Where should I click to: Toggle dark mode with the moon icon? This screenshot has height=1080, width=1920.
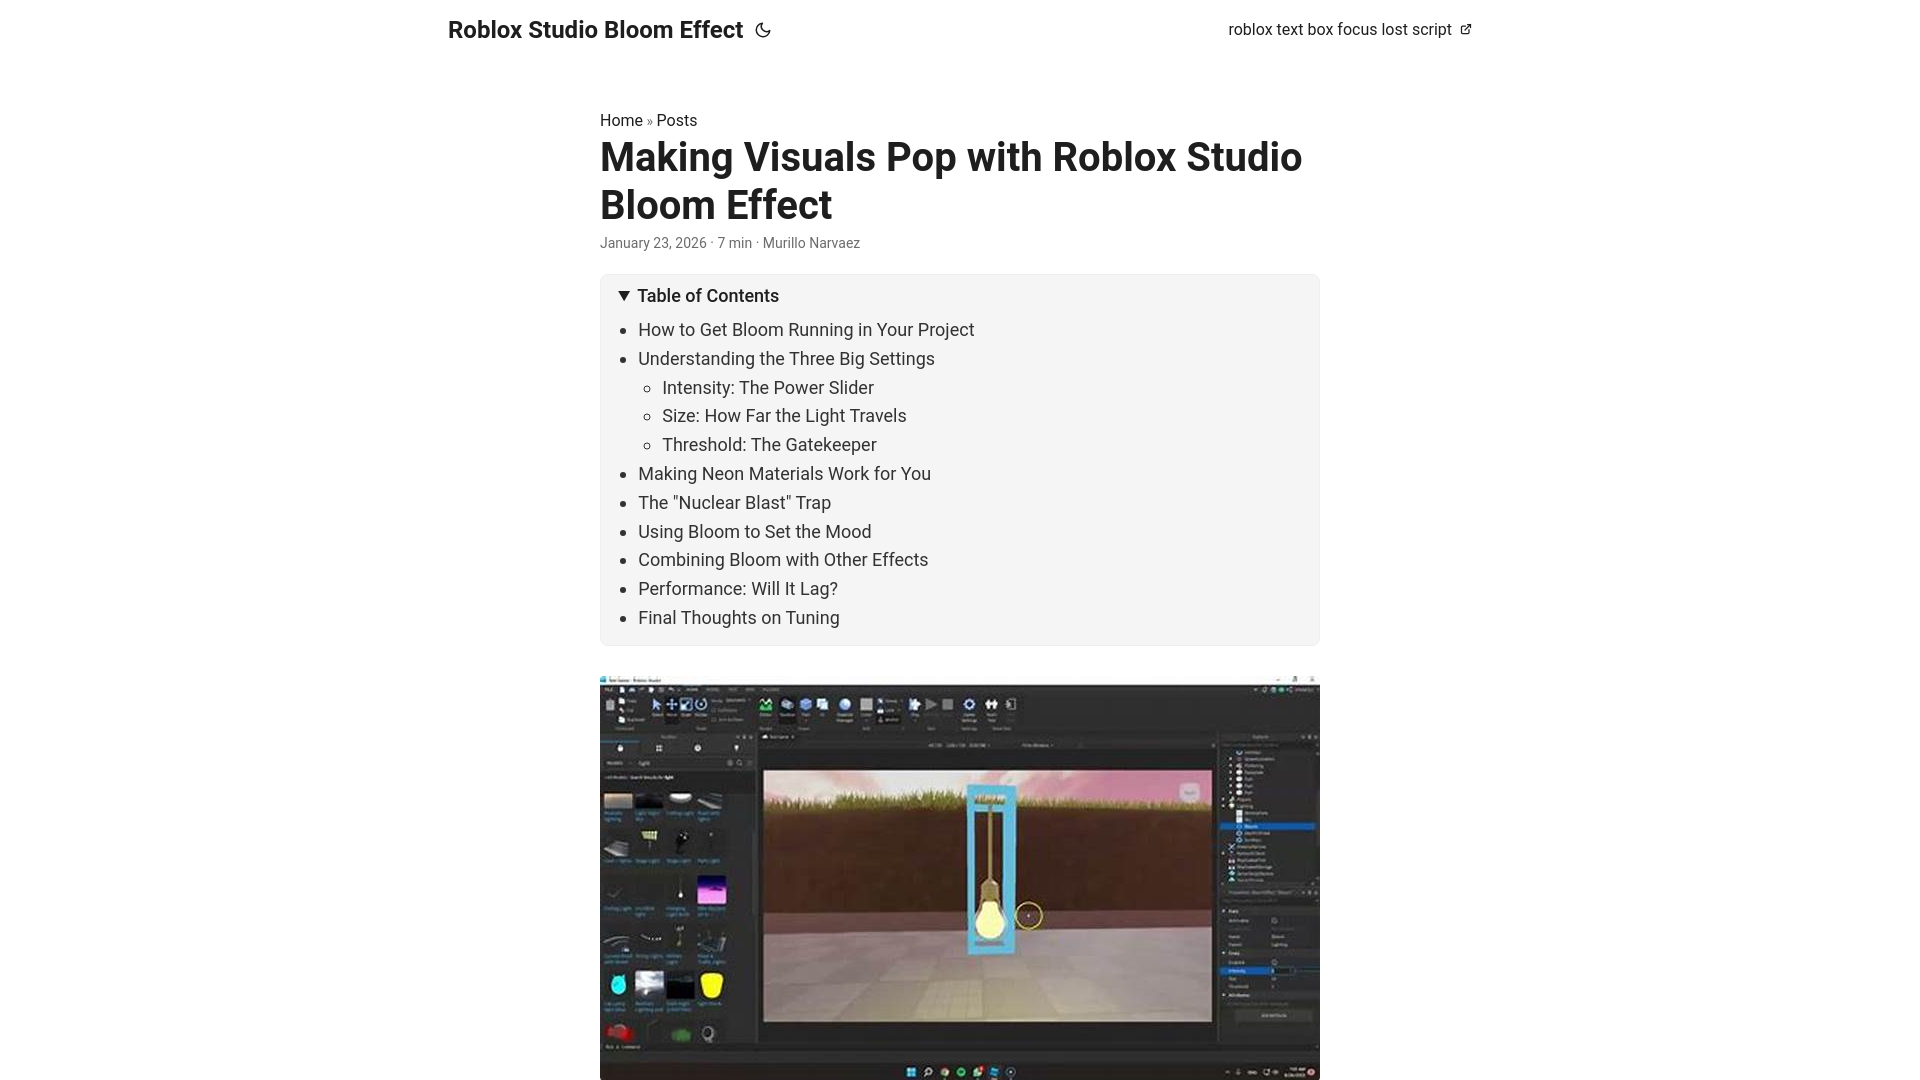(x=763, y=30)
